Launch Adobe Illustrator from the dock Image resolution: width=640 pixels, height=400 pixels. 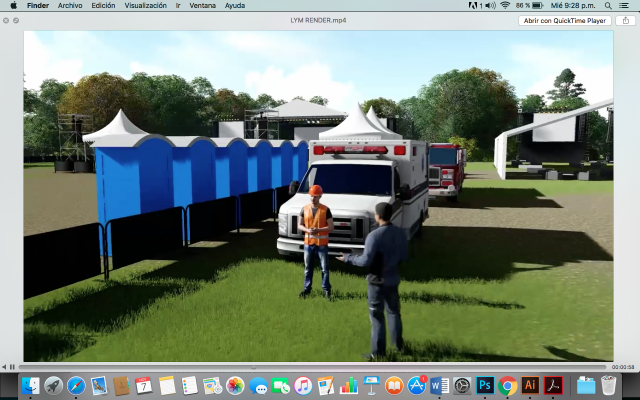click(x=530, y=385)
